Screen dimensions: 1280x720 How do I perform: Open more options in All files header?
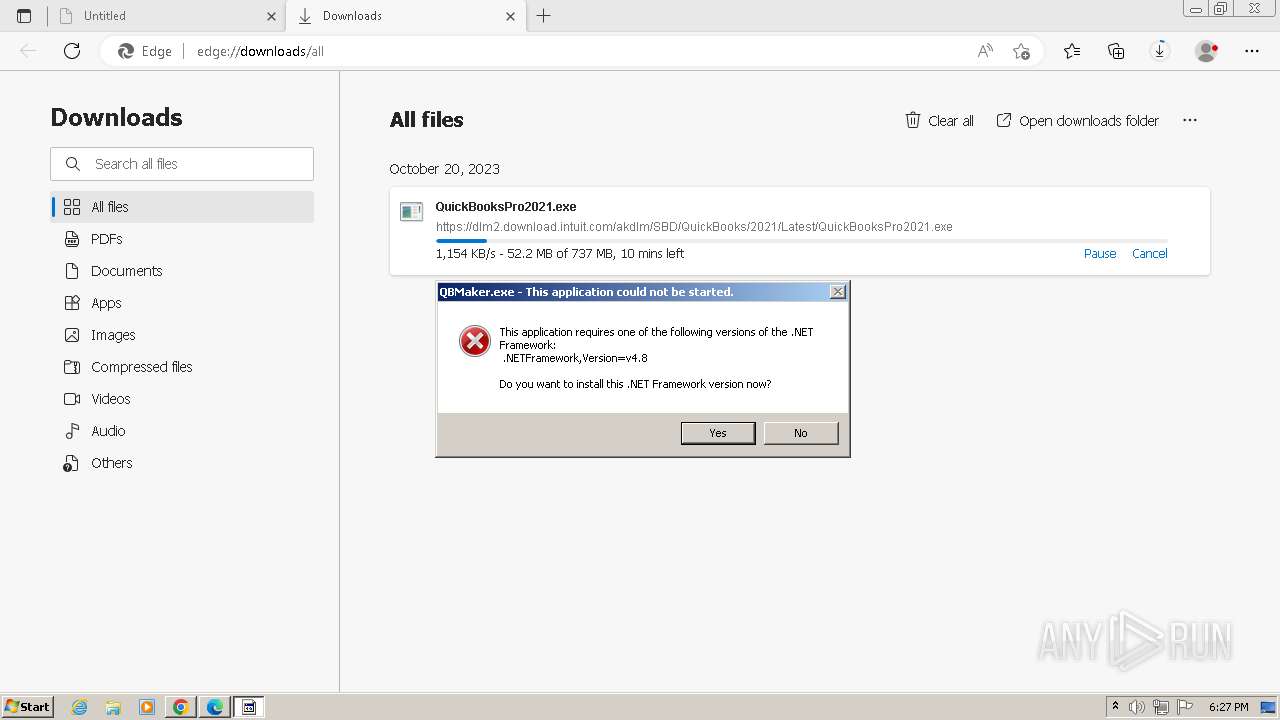(1190, 121)
